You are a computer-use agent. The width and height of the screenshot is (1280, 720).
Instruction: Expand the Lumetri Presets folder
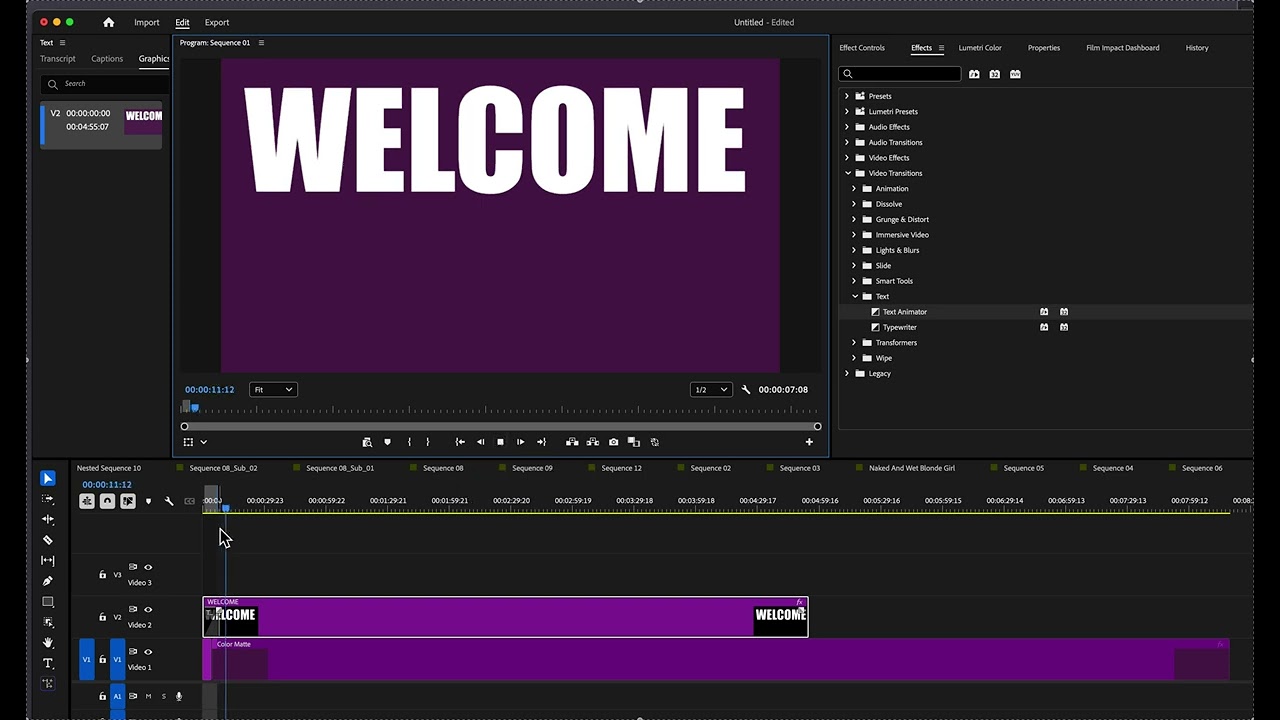847,111
